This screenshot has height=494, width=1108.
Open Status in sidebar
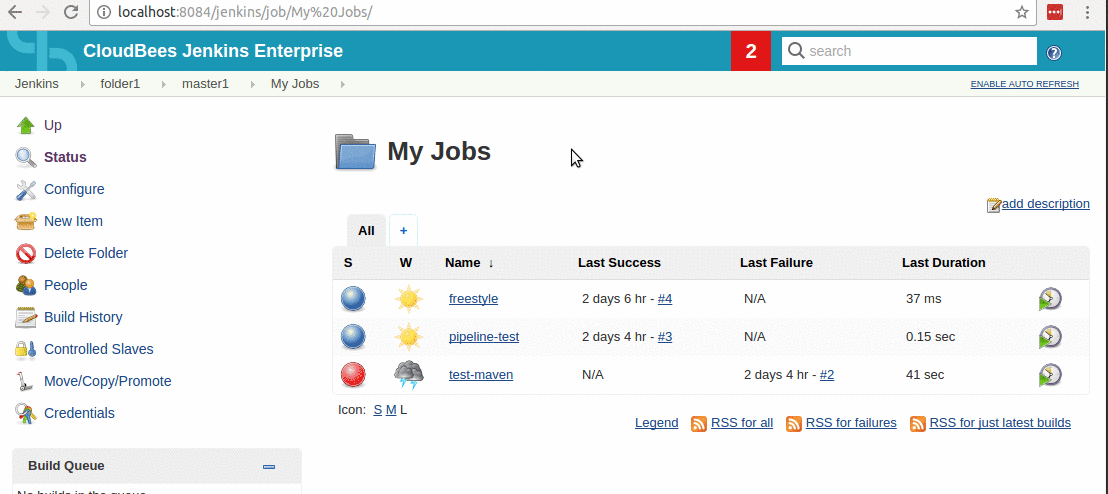65,158
